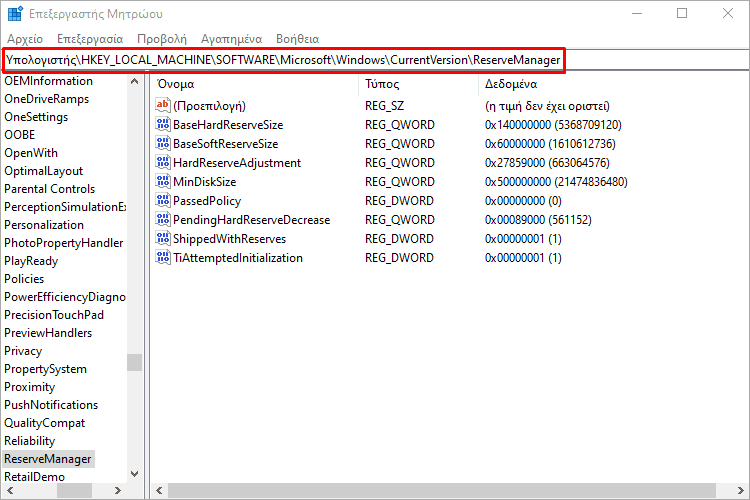The image size is (750, 500).
Task: Select the Policies key
Action: pos(24,279)
